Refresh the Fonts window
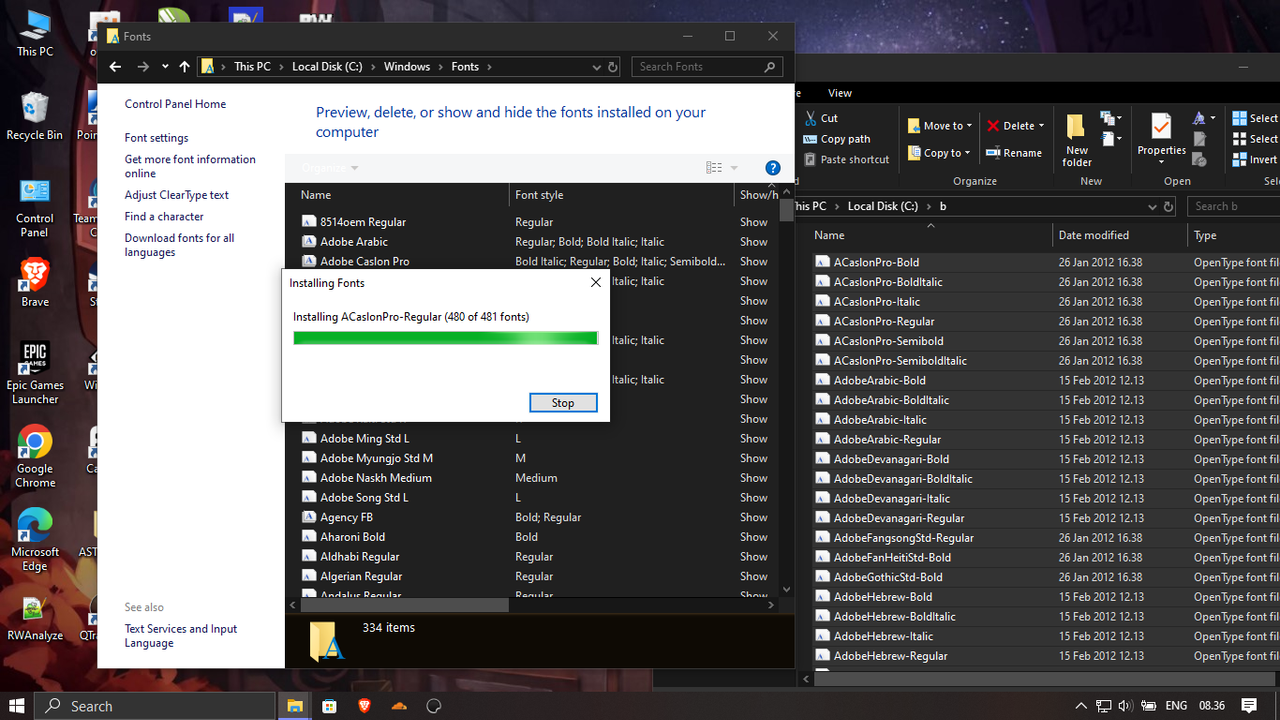The width and height of the screenshot is (1280, 720). [613, 67]
